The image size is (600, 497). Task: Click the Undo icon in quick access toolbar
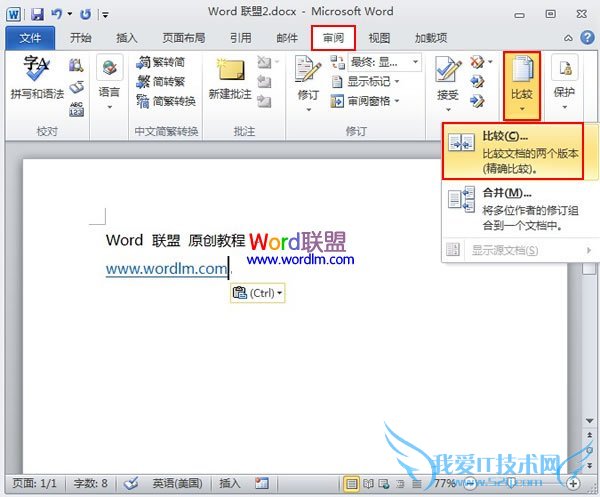click(57, 15)
